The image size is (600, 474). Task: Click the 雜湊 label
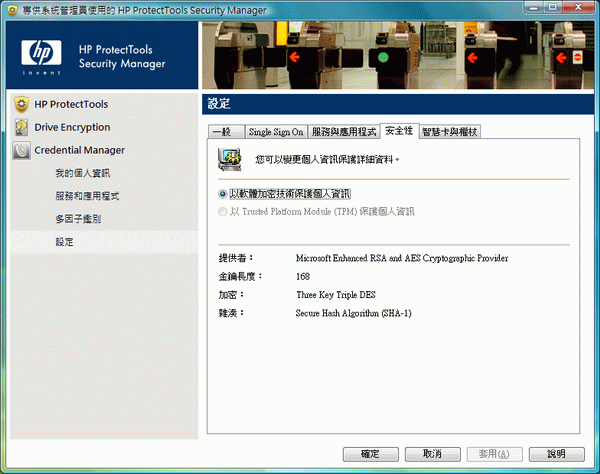(231, 313)
